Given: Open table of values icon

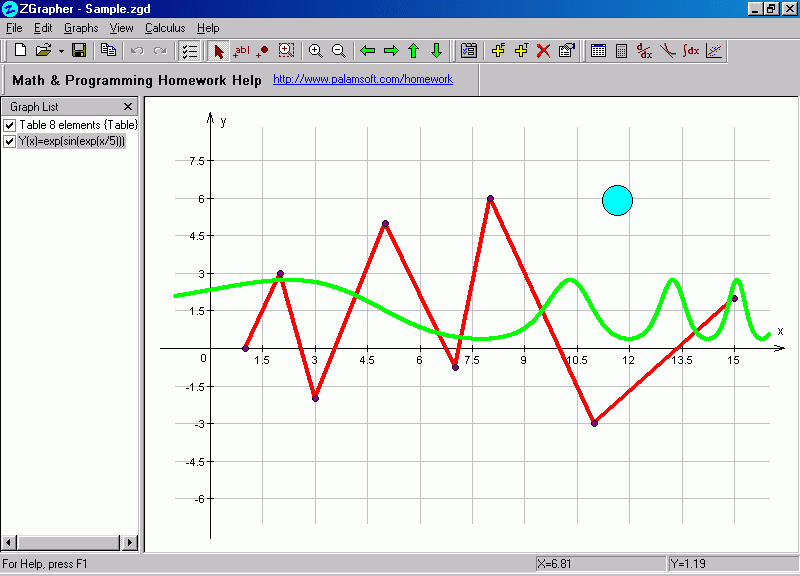Looking at the screenshot, I should (598, 51).
